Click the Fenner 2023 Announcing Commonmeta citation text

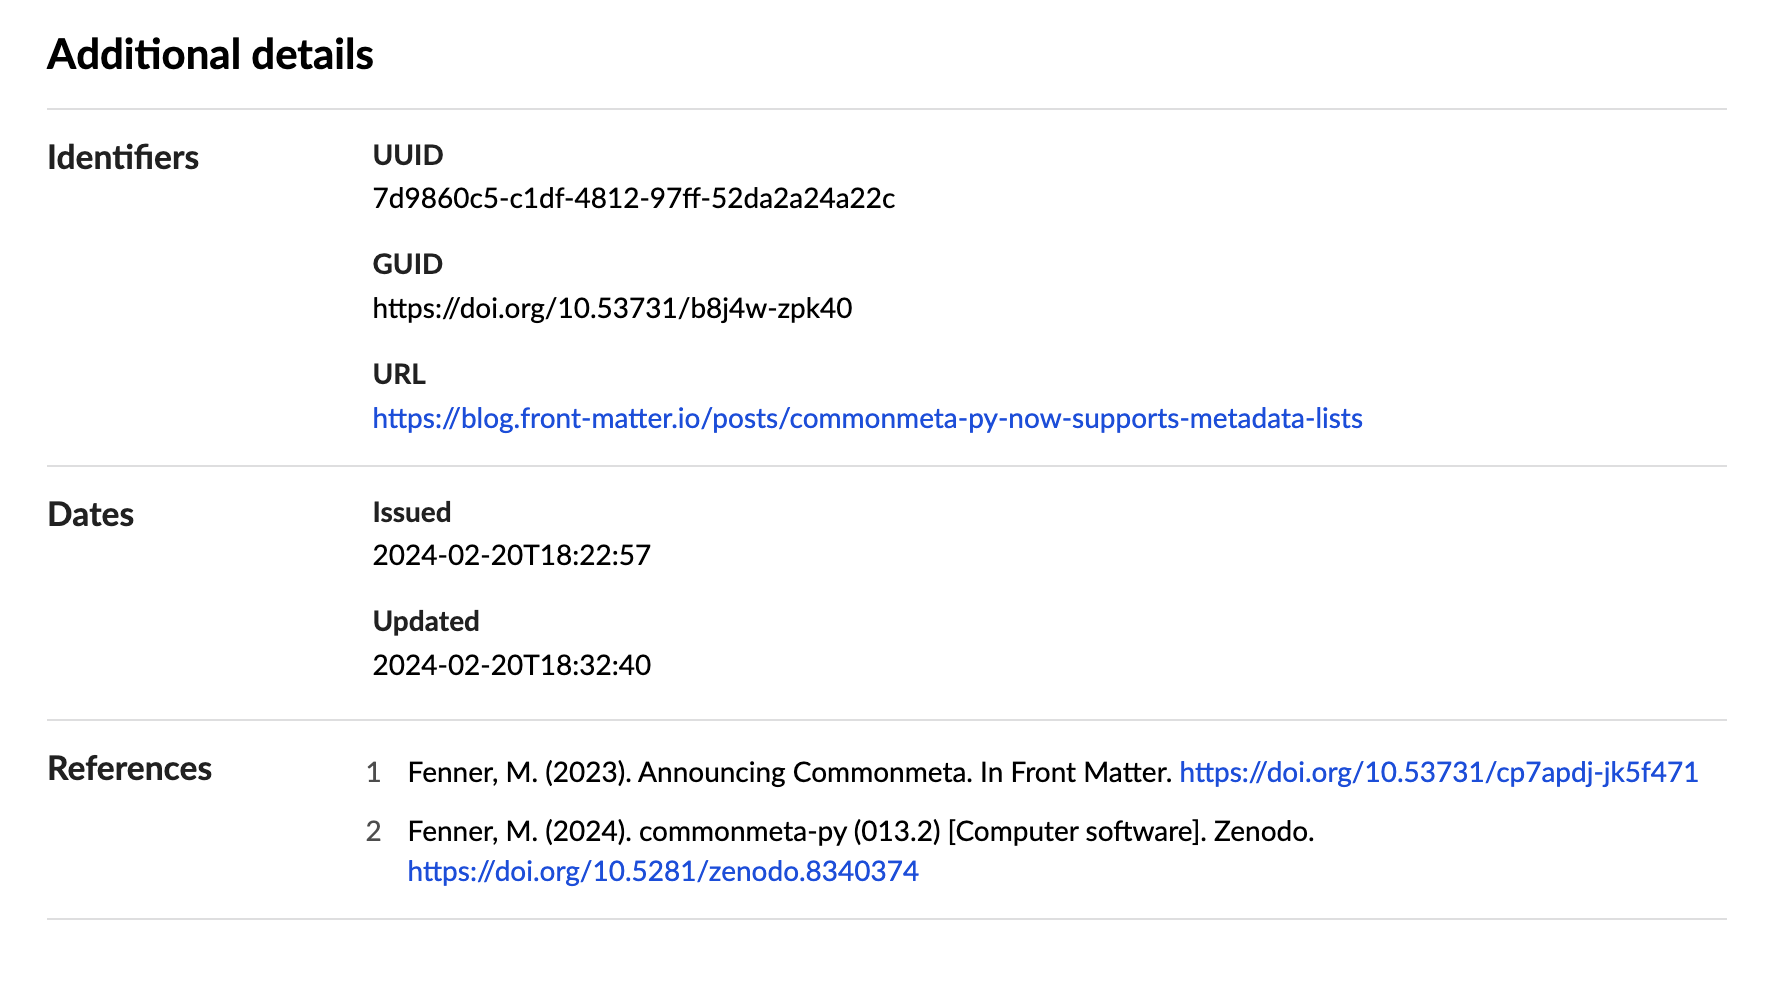(x=790, y=772)
